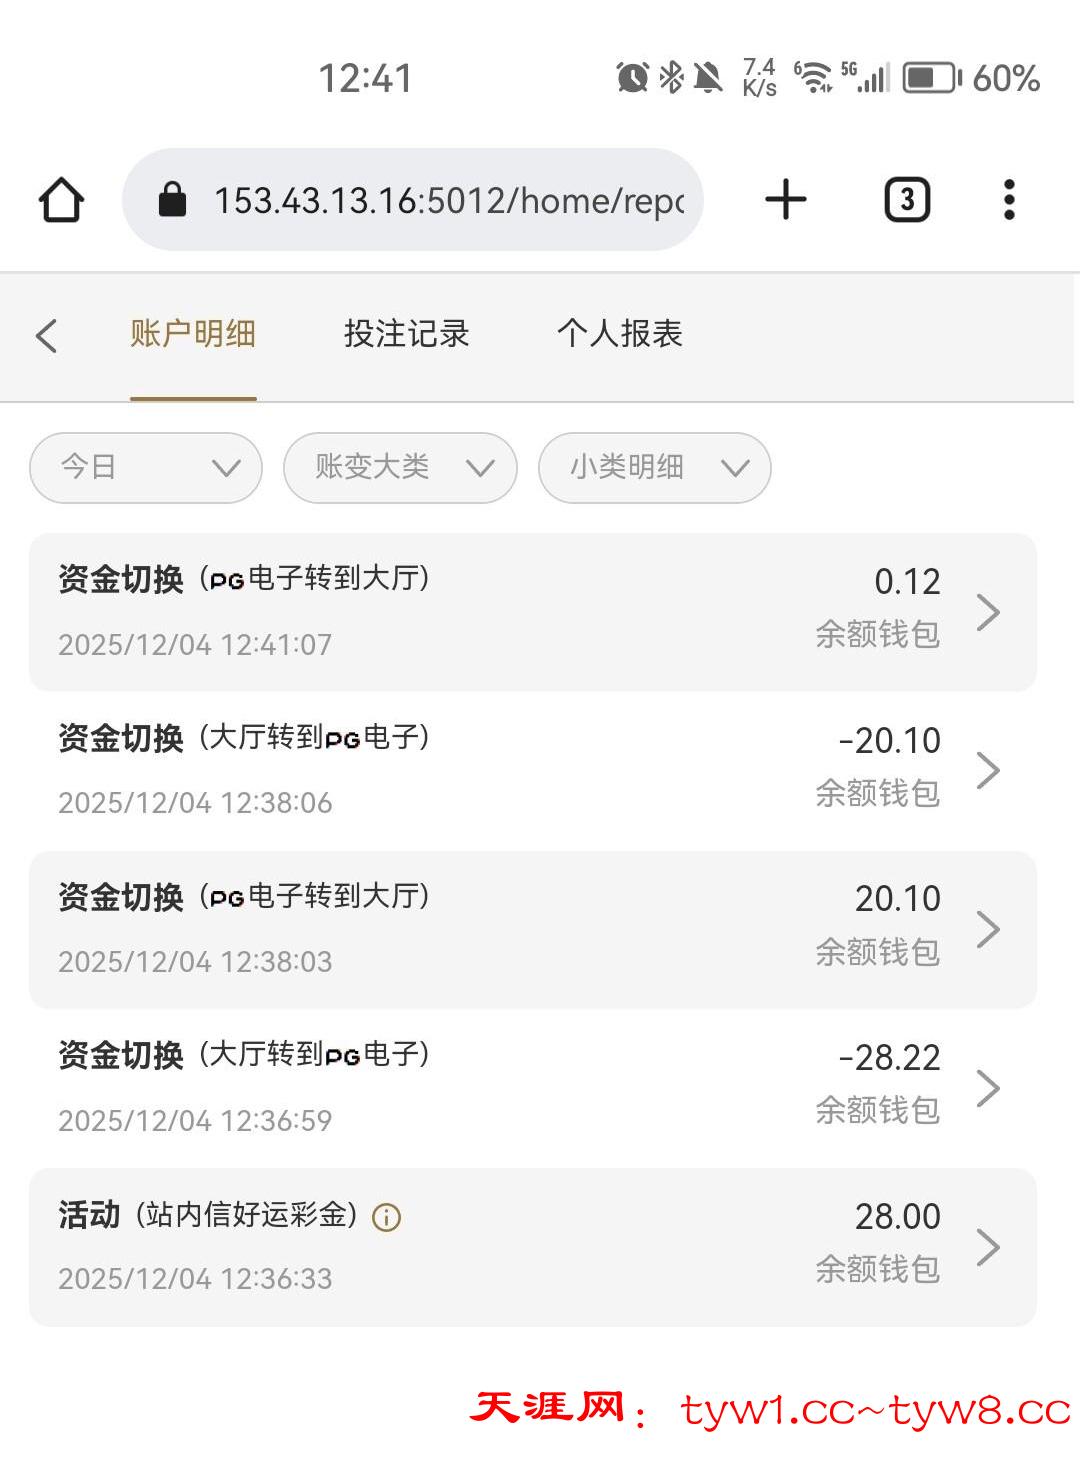1080x1476 pixels.
Task: Switch to the 投注记录 tab
Action: tap(406, 334)
